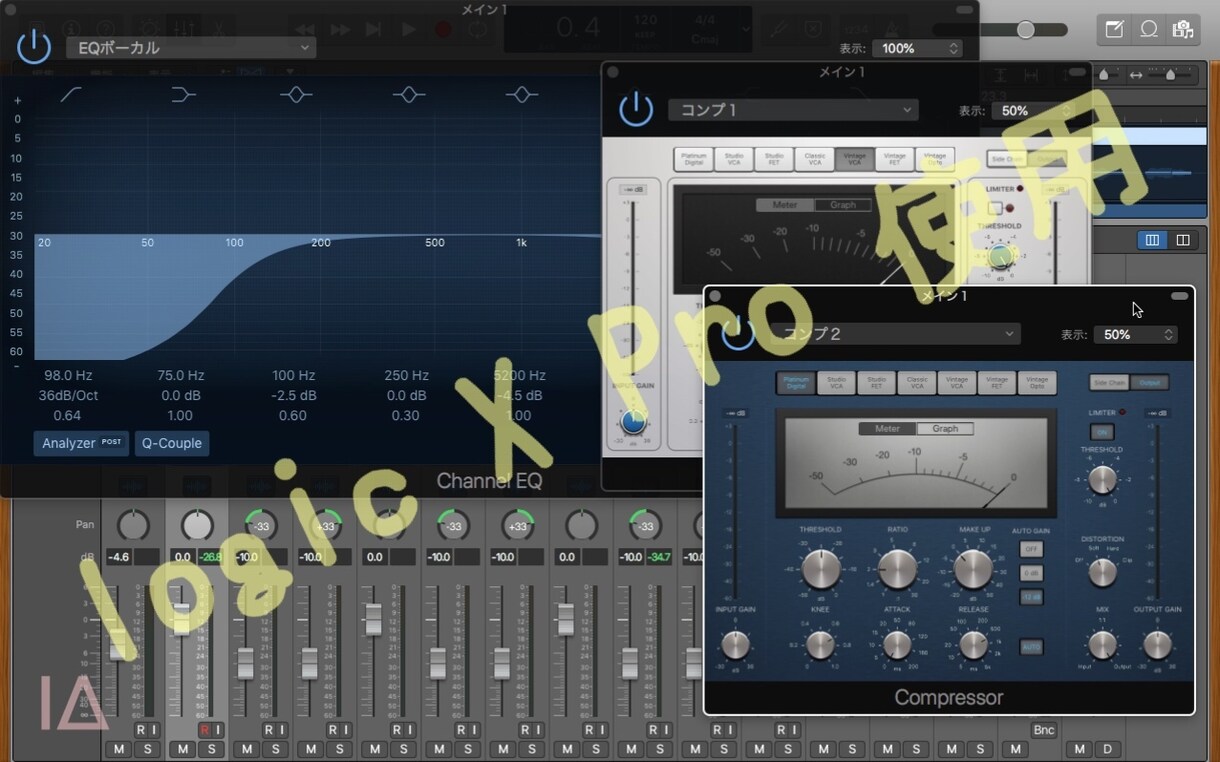Click the Rewind button in transport

click(305, 30)
